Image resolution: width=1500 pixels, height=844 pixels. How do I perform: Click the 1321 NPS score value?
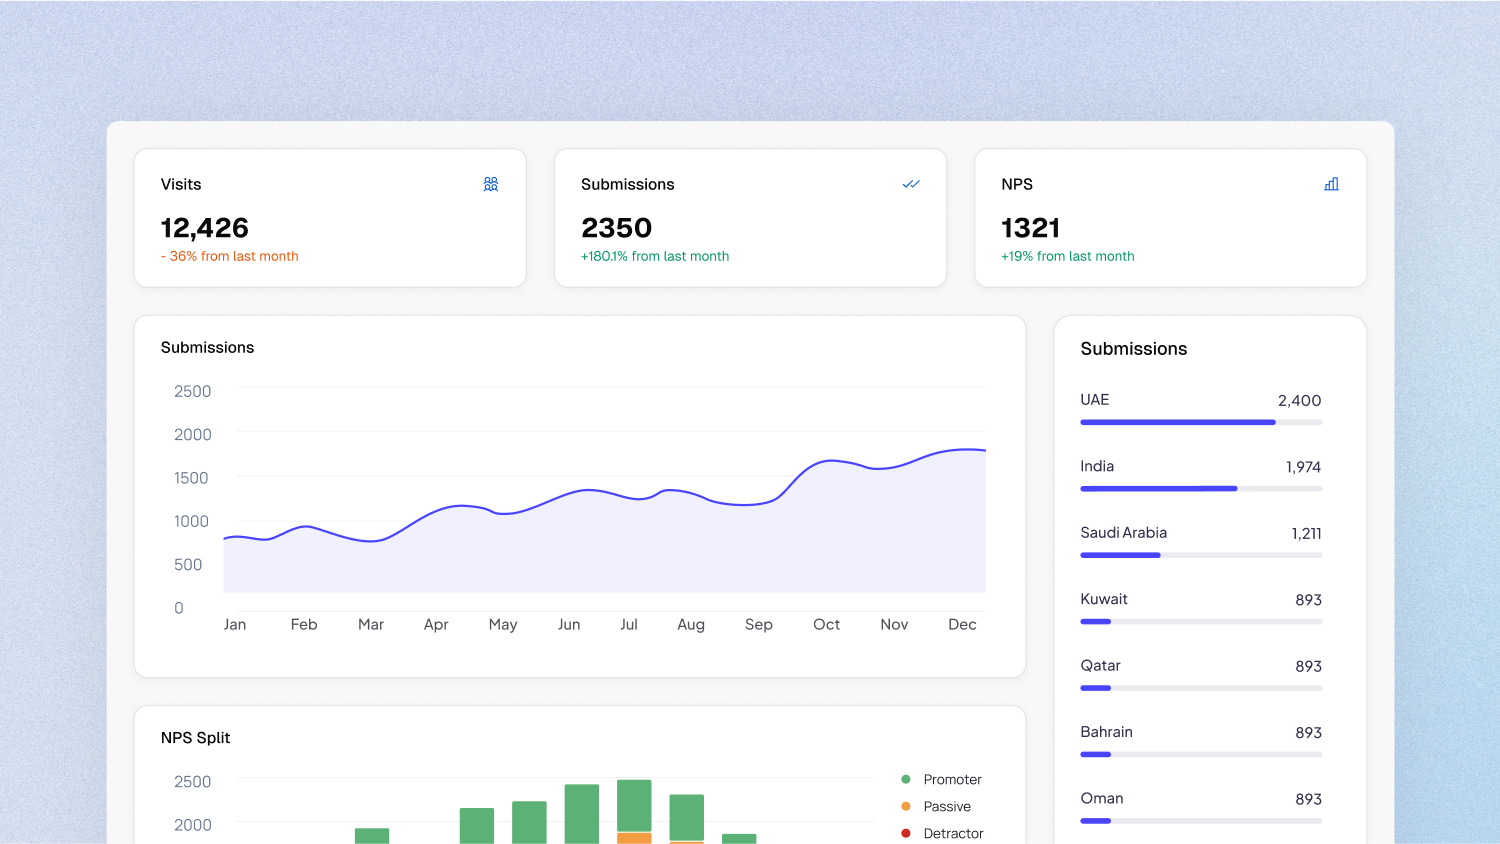[1030, 228]
